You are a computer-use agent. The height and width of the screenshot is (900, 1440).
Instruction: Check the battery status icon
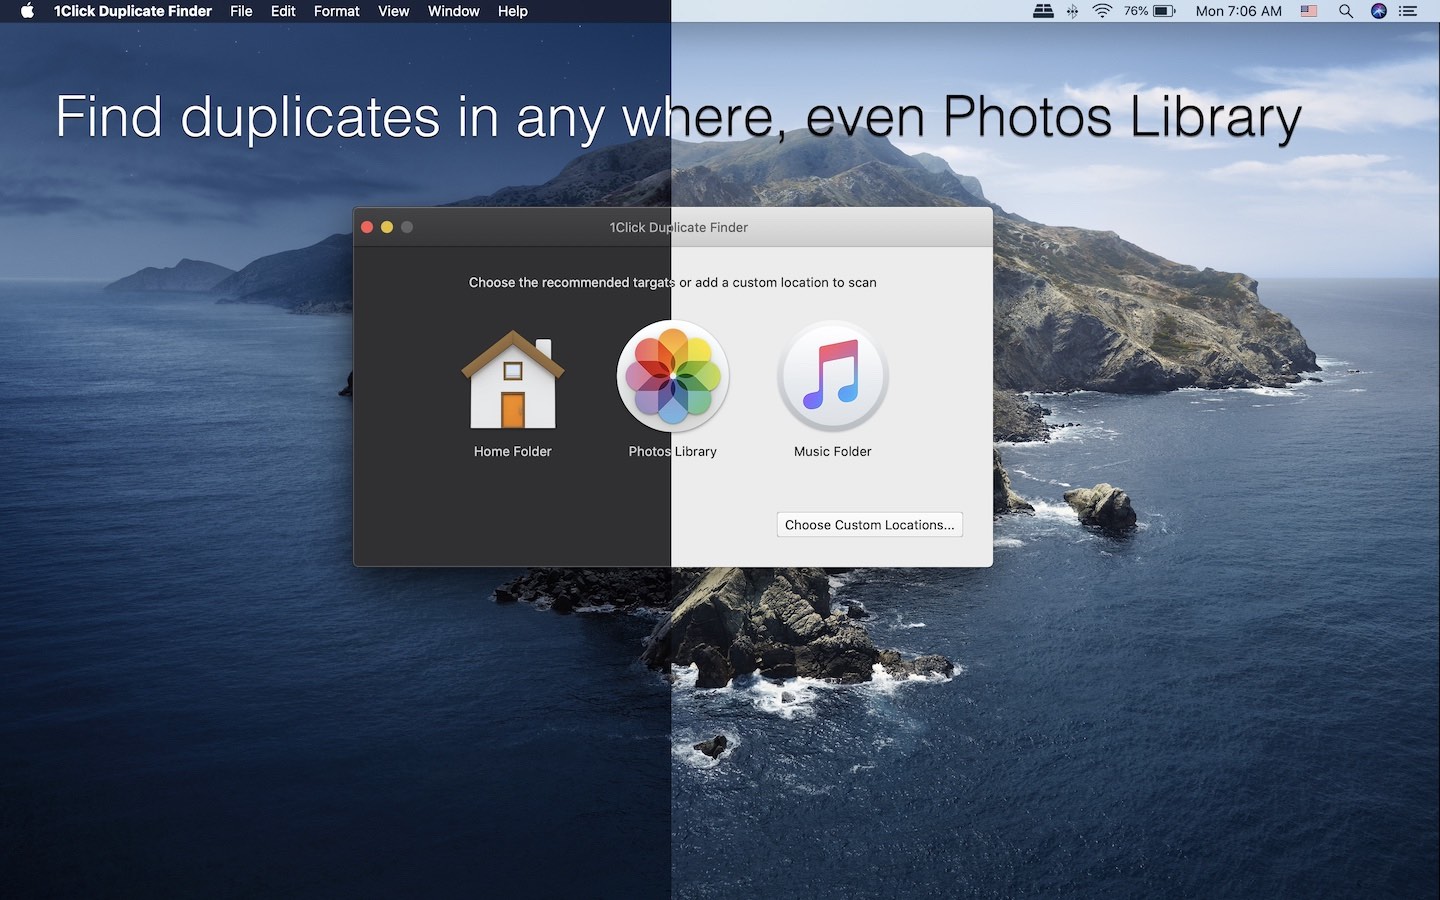pos(1165,11)
